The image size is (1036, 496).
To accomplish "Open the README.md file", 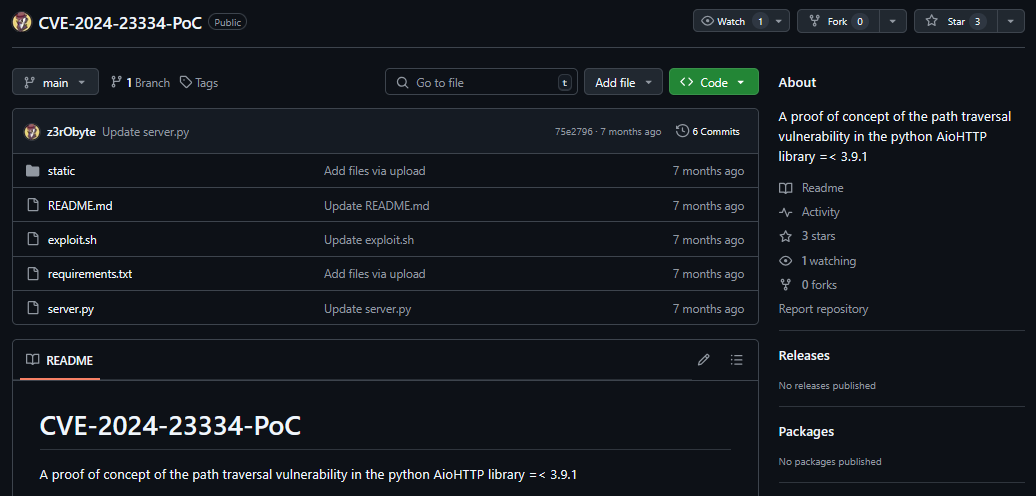I will click(80, 205).
